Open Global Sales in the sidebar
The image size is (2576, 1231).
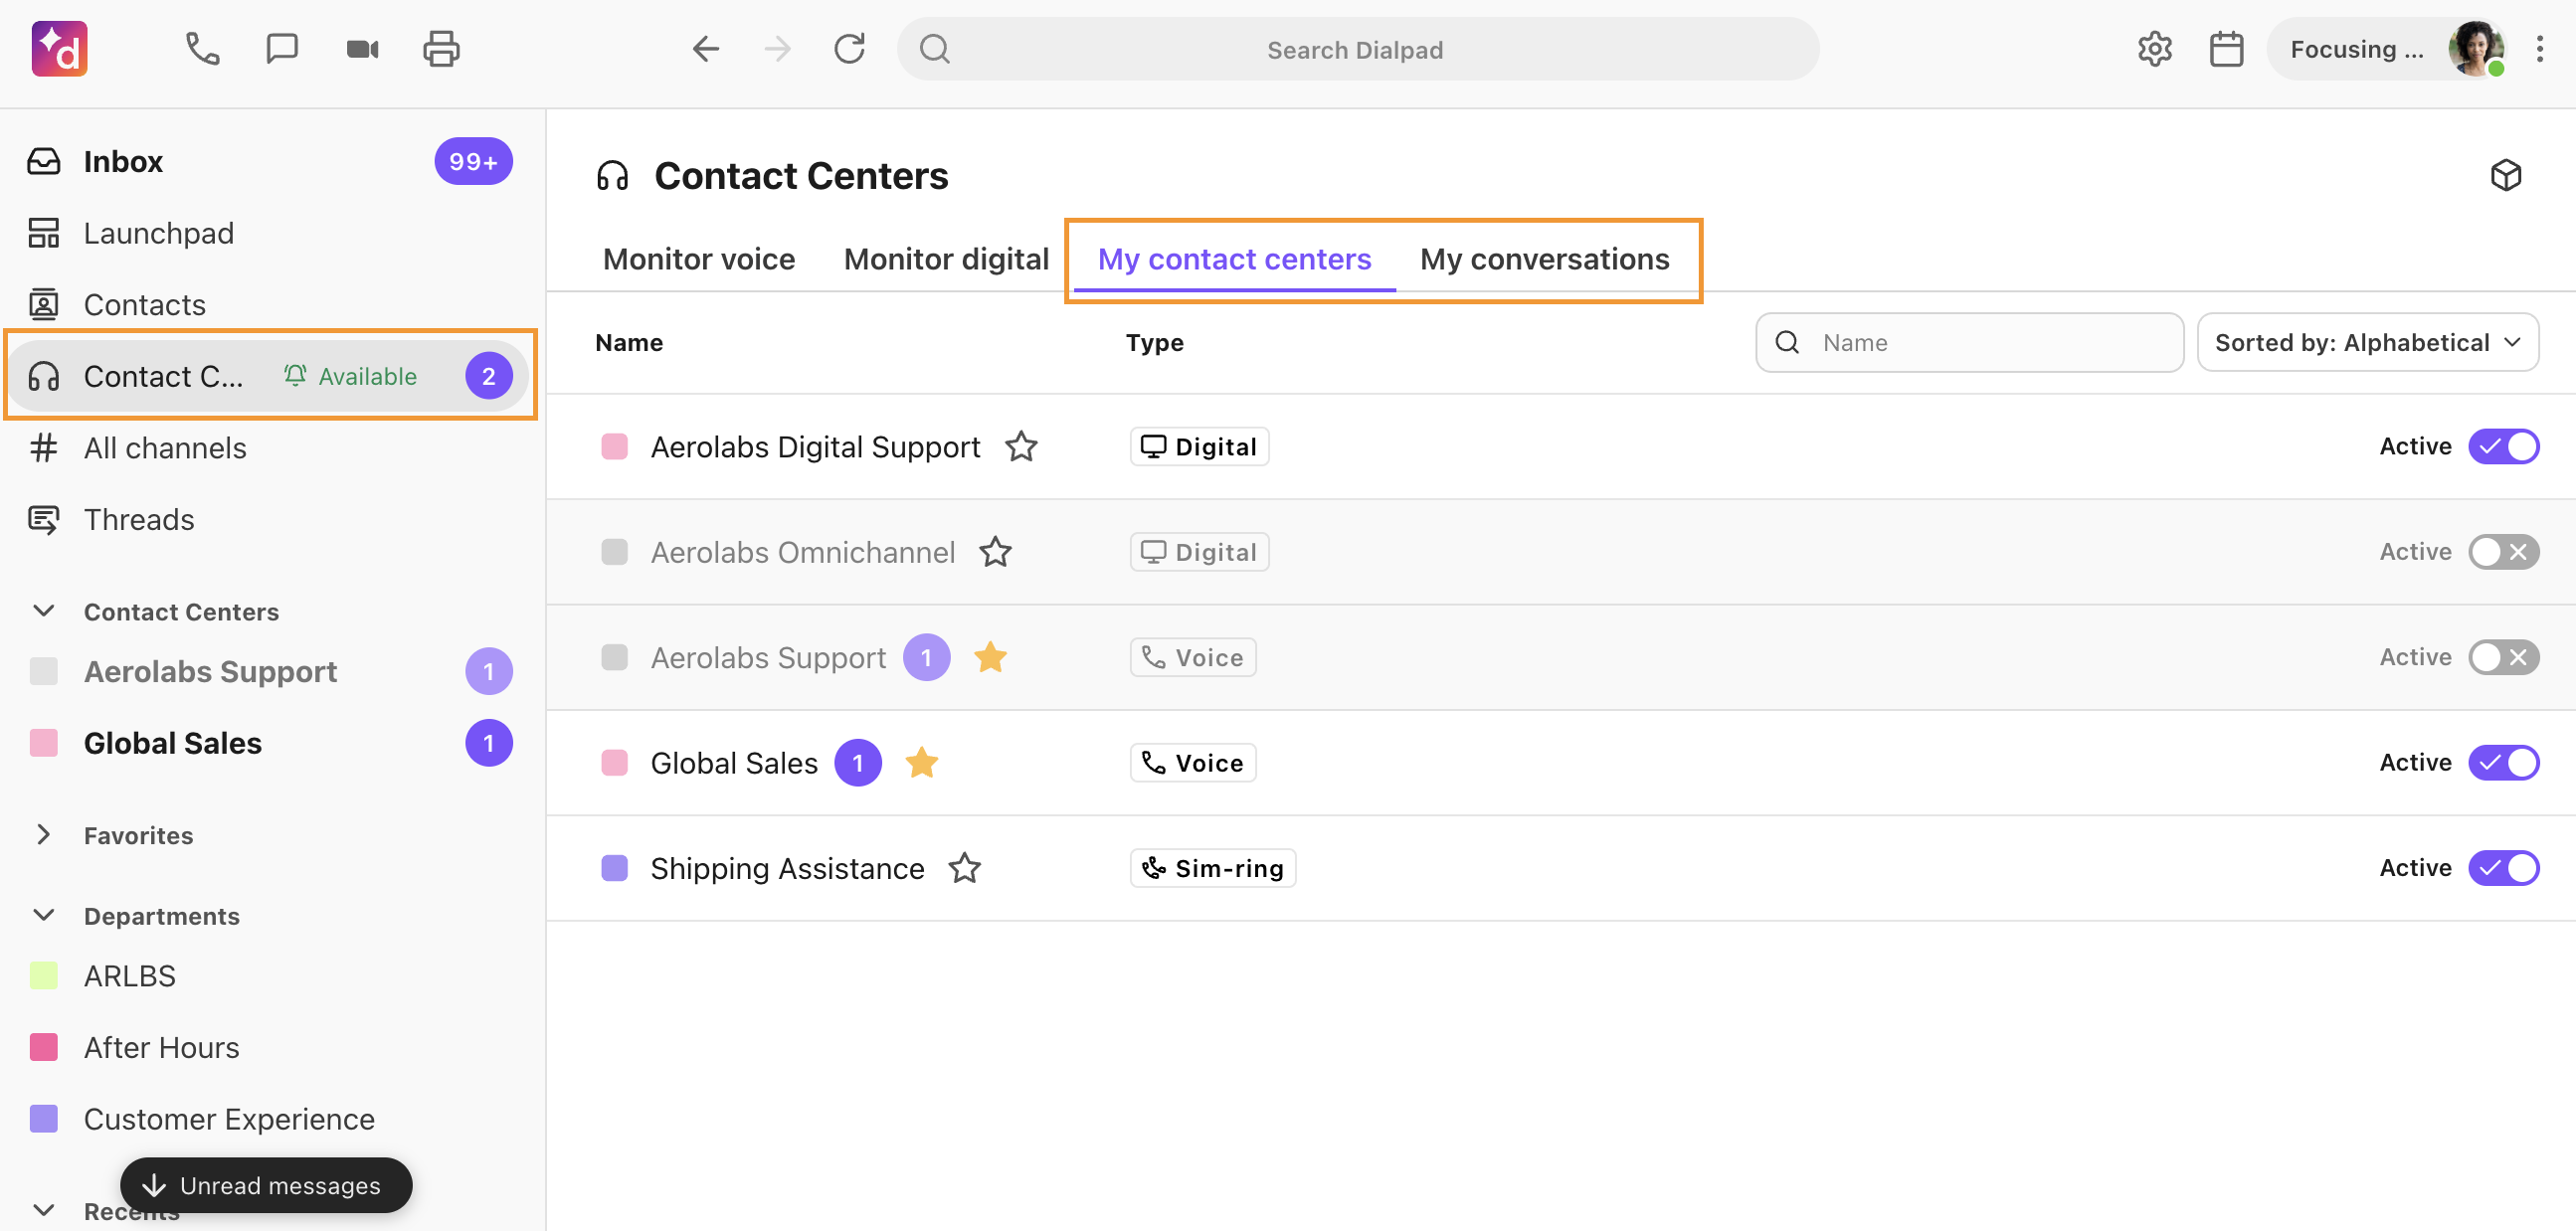[270, 743]
